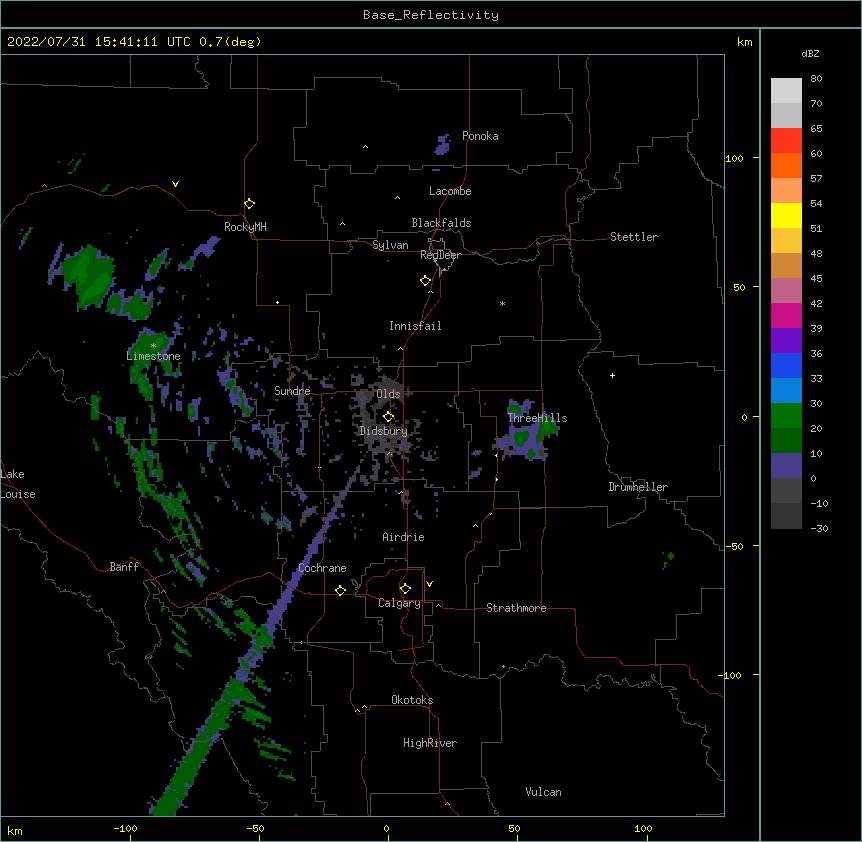This screenshot has width=862, height=842.
Task: Click the white asterisk marker east of Innisfail
Action: (x=502, y=303)
